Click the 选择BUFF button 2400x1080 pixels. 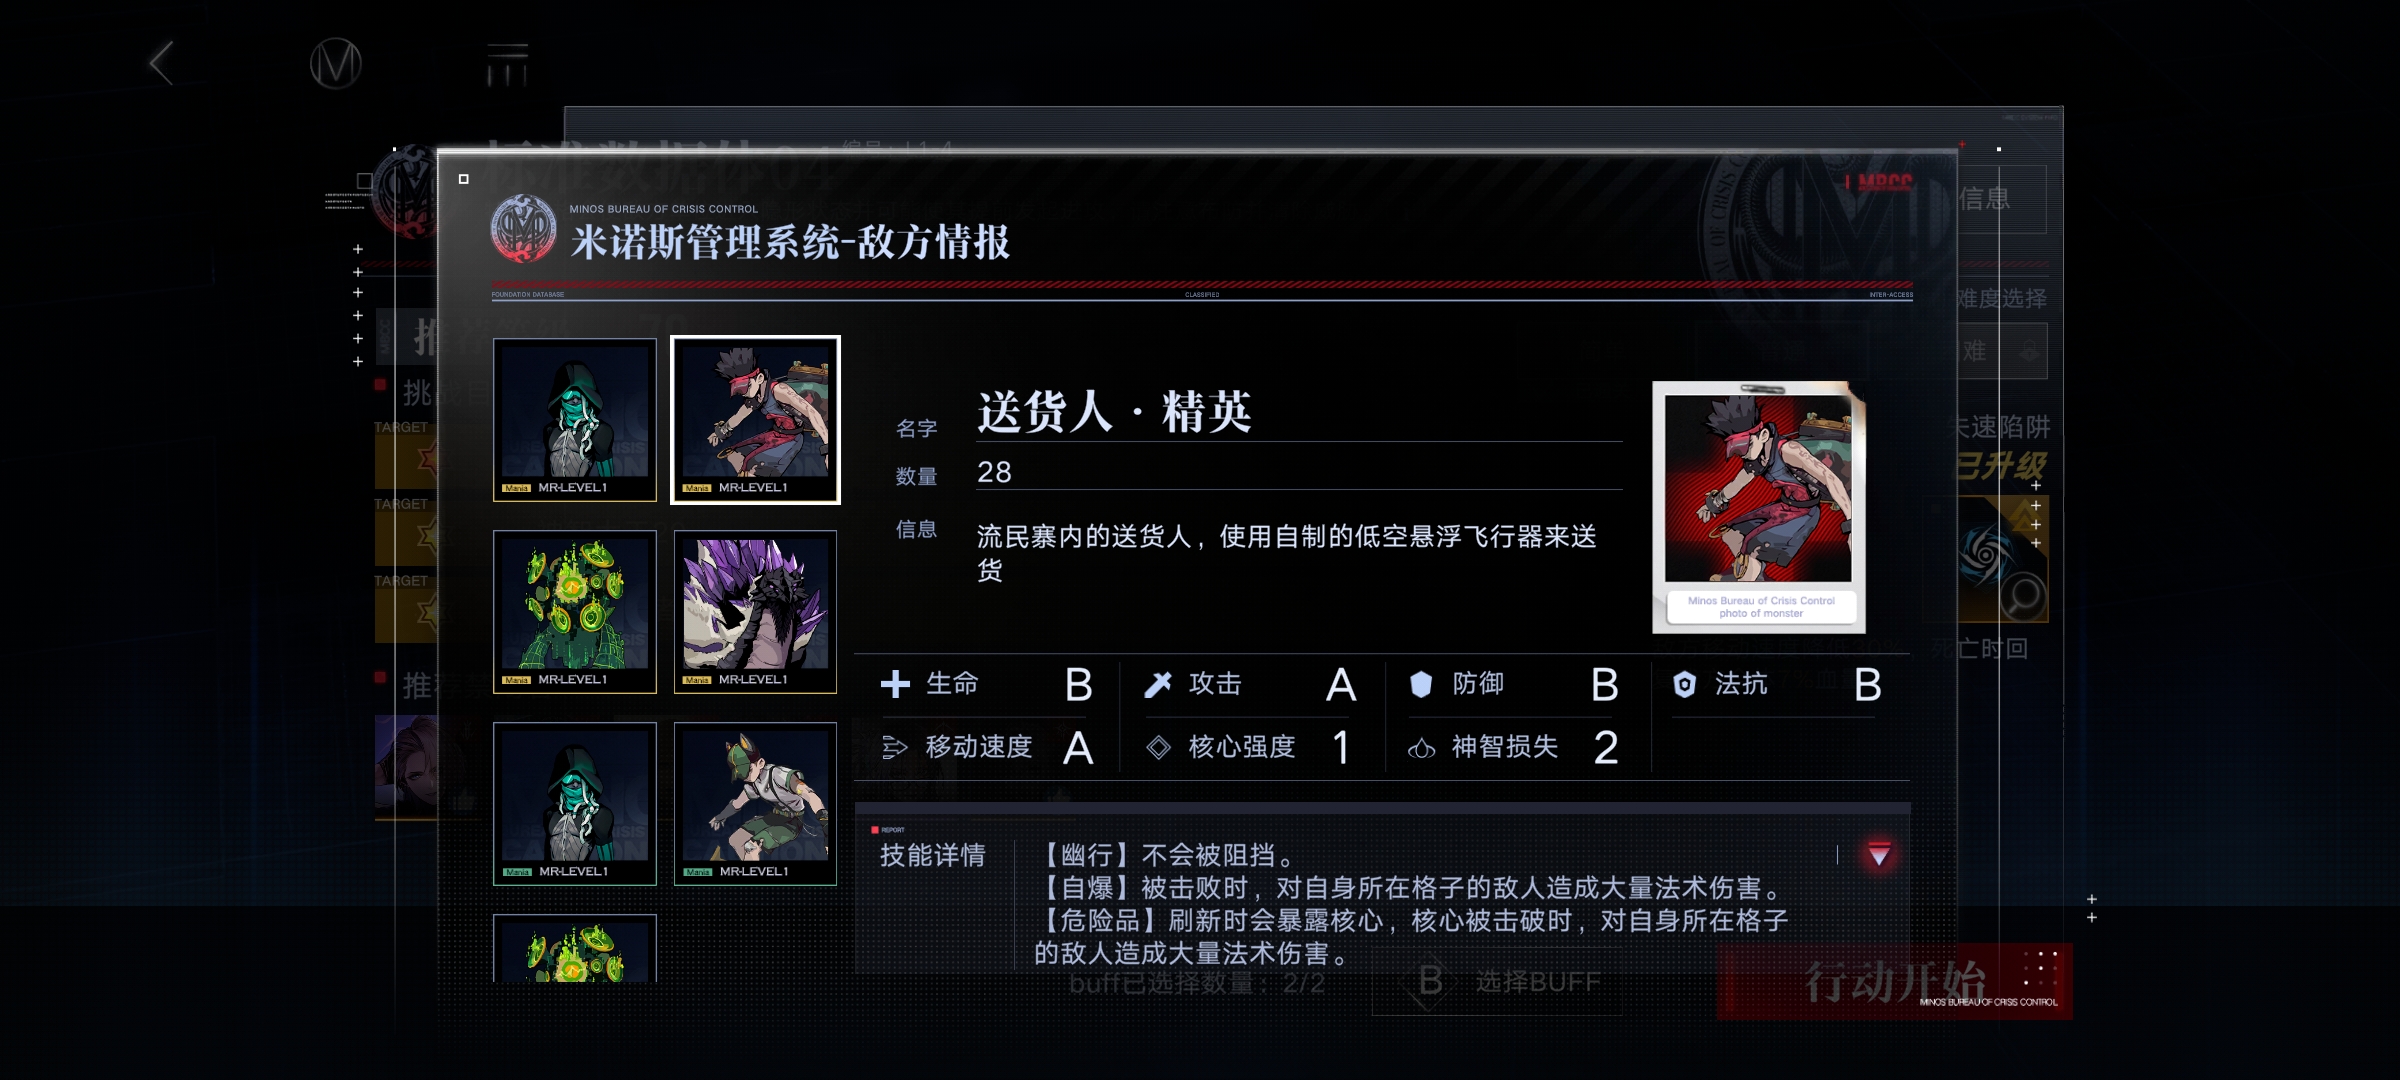pos(1497,982)
